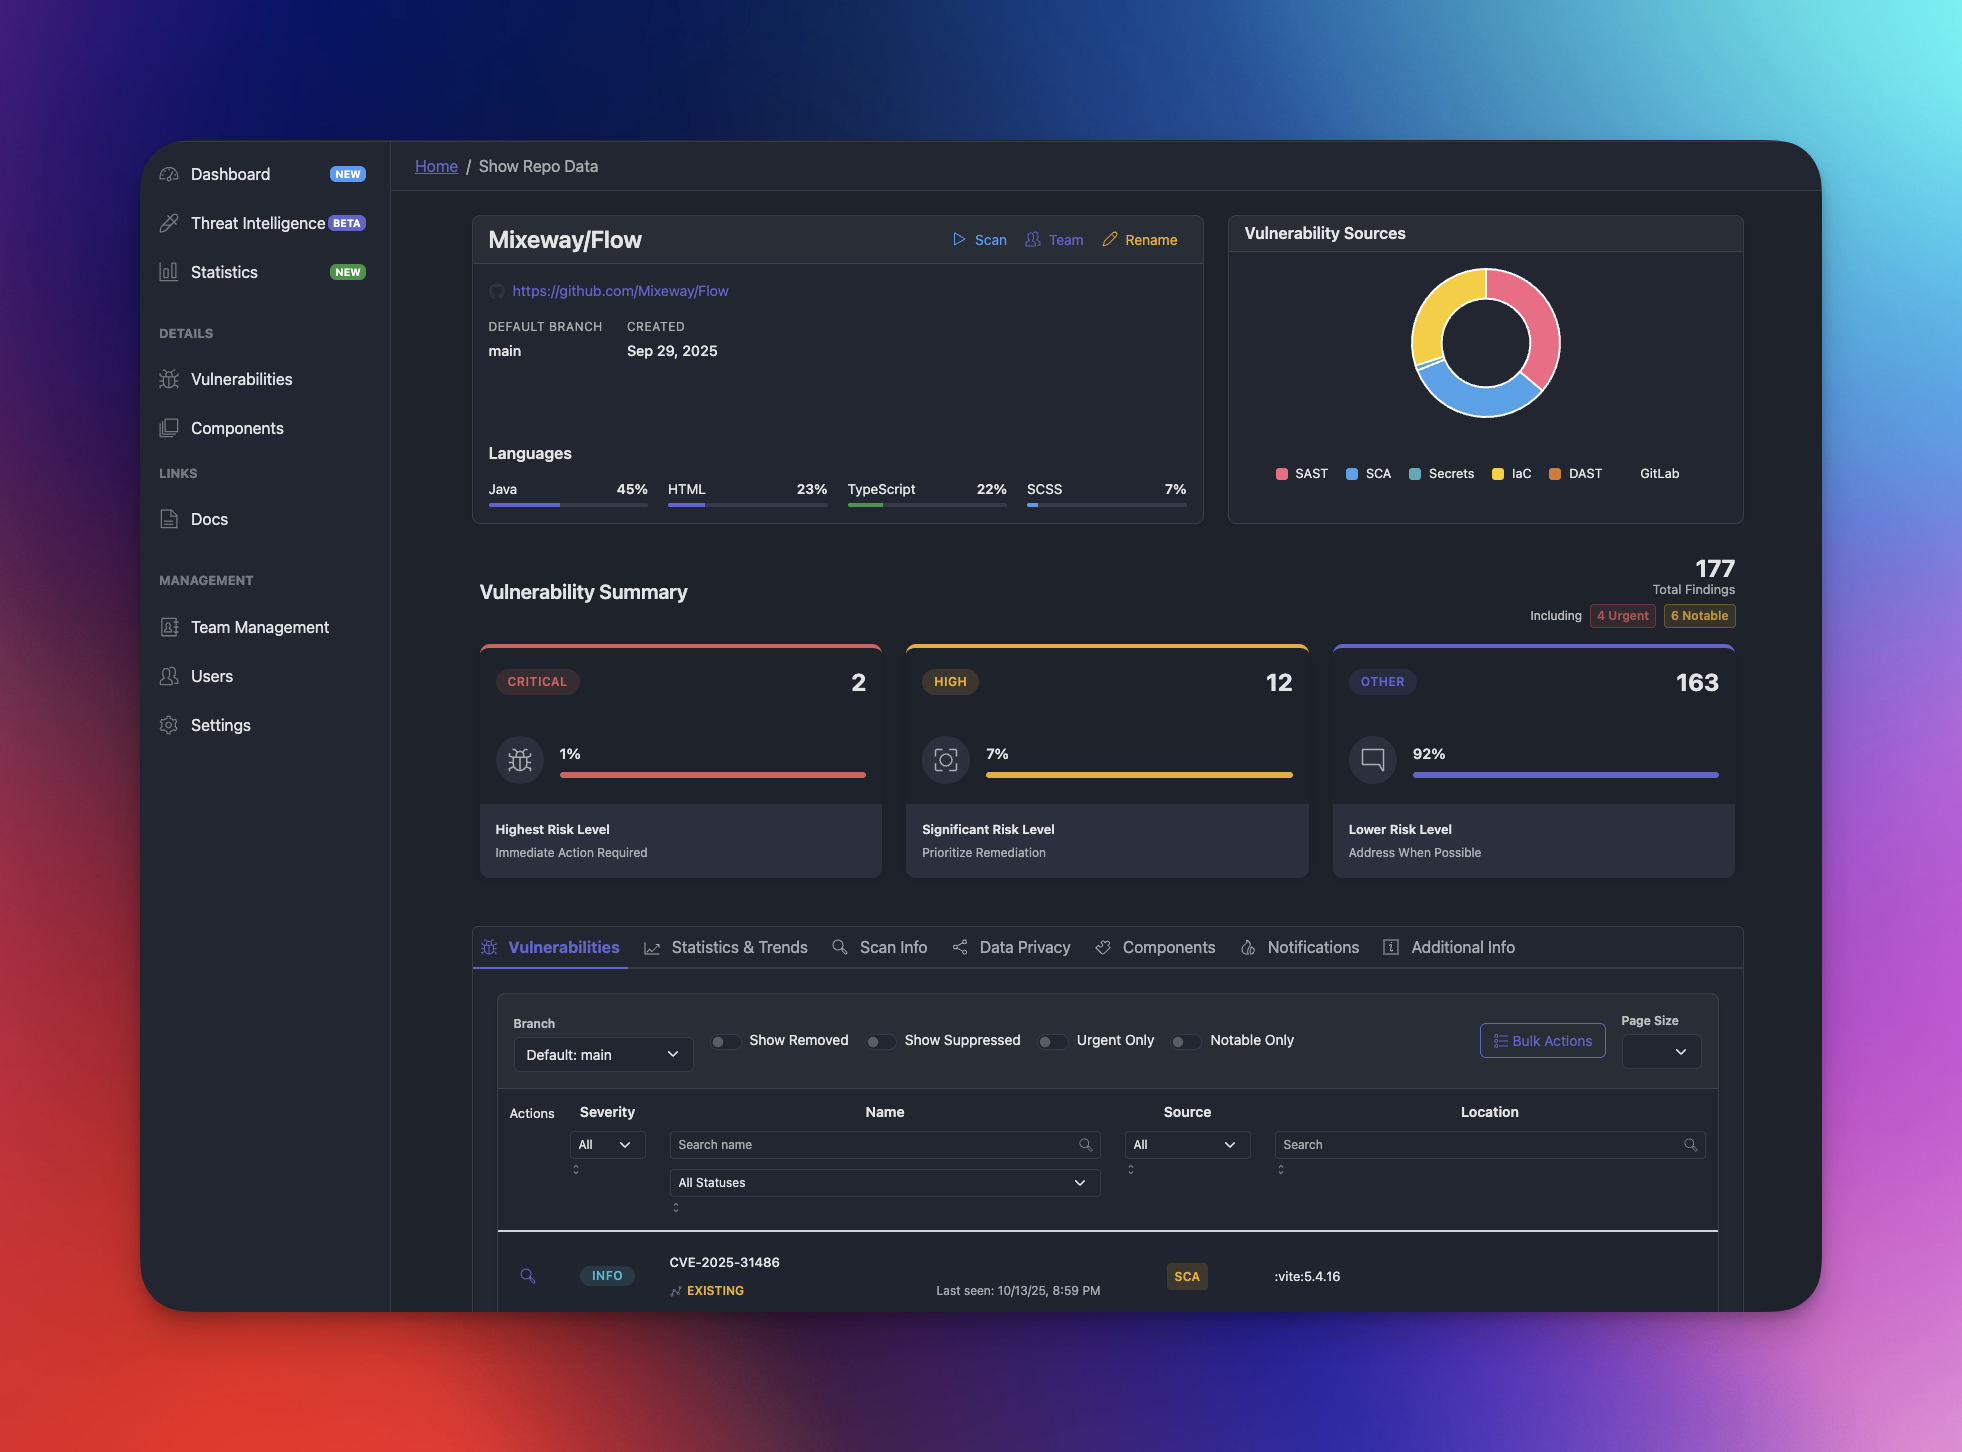1962x1452 pixels.
Task: Open the Notifications tab
Action: 1312,947
